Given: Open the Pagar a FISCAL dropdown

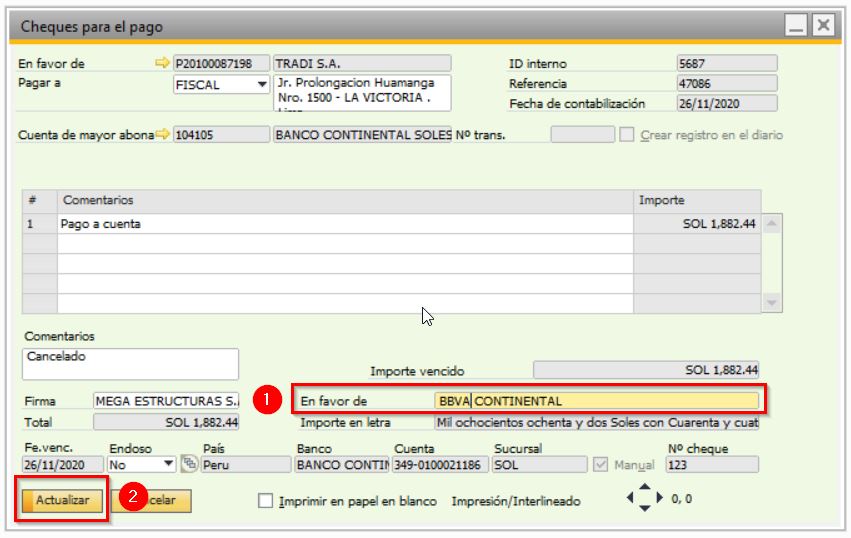Looking at the screenshot, I should [262, 85].
